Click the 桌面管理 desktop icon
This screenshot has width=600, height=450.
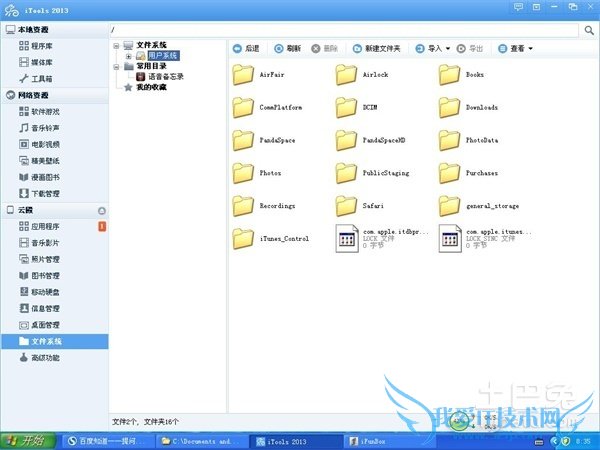[24, 325]
